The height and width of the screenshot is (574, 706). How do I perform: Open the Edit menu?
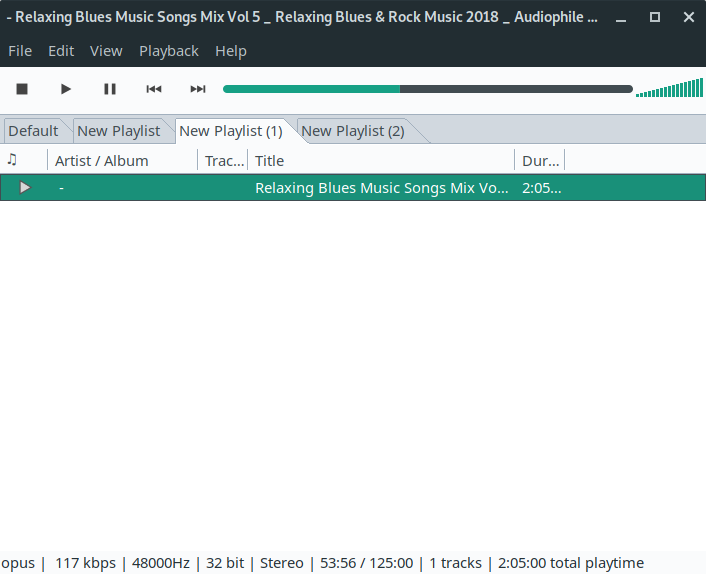click(61, 51)
